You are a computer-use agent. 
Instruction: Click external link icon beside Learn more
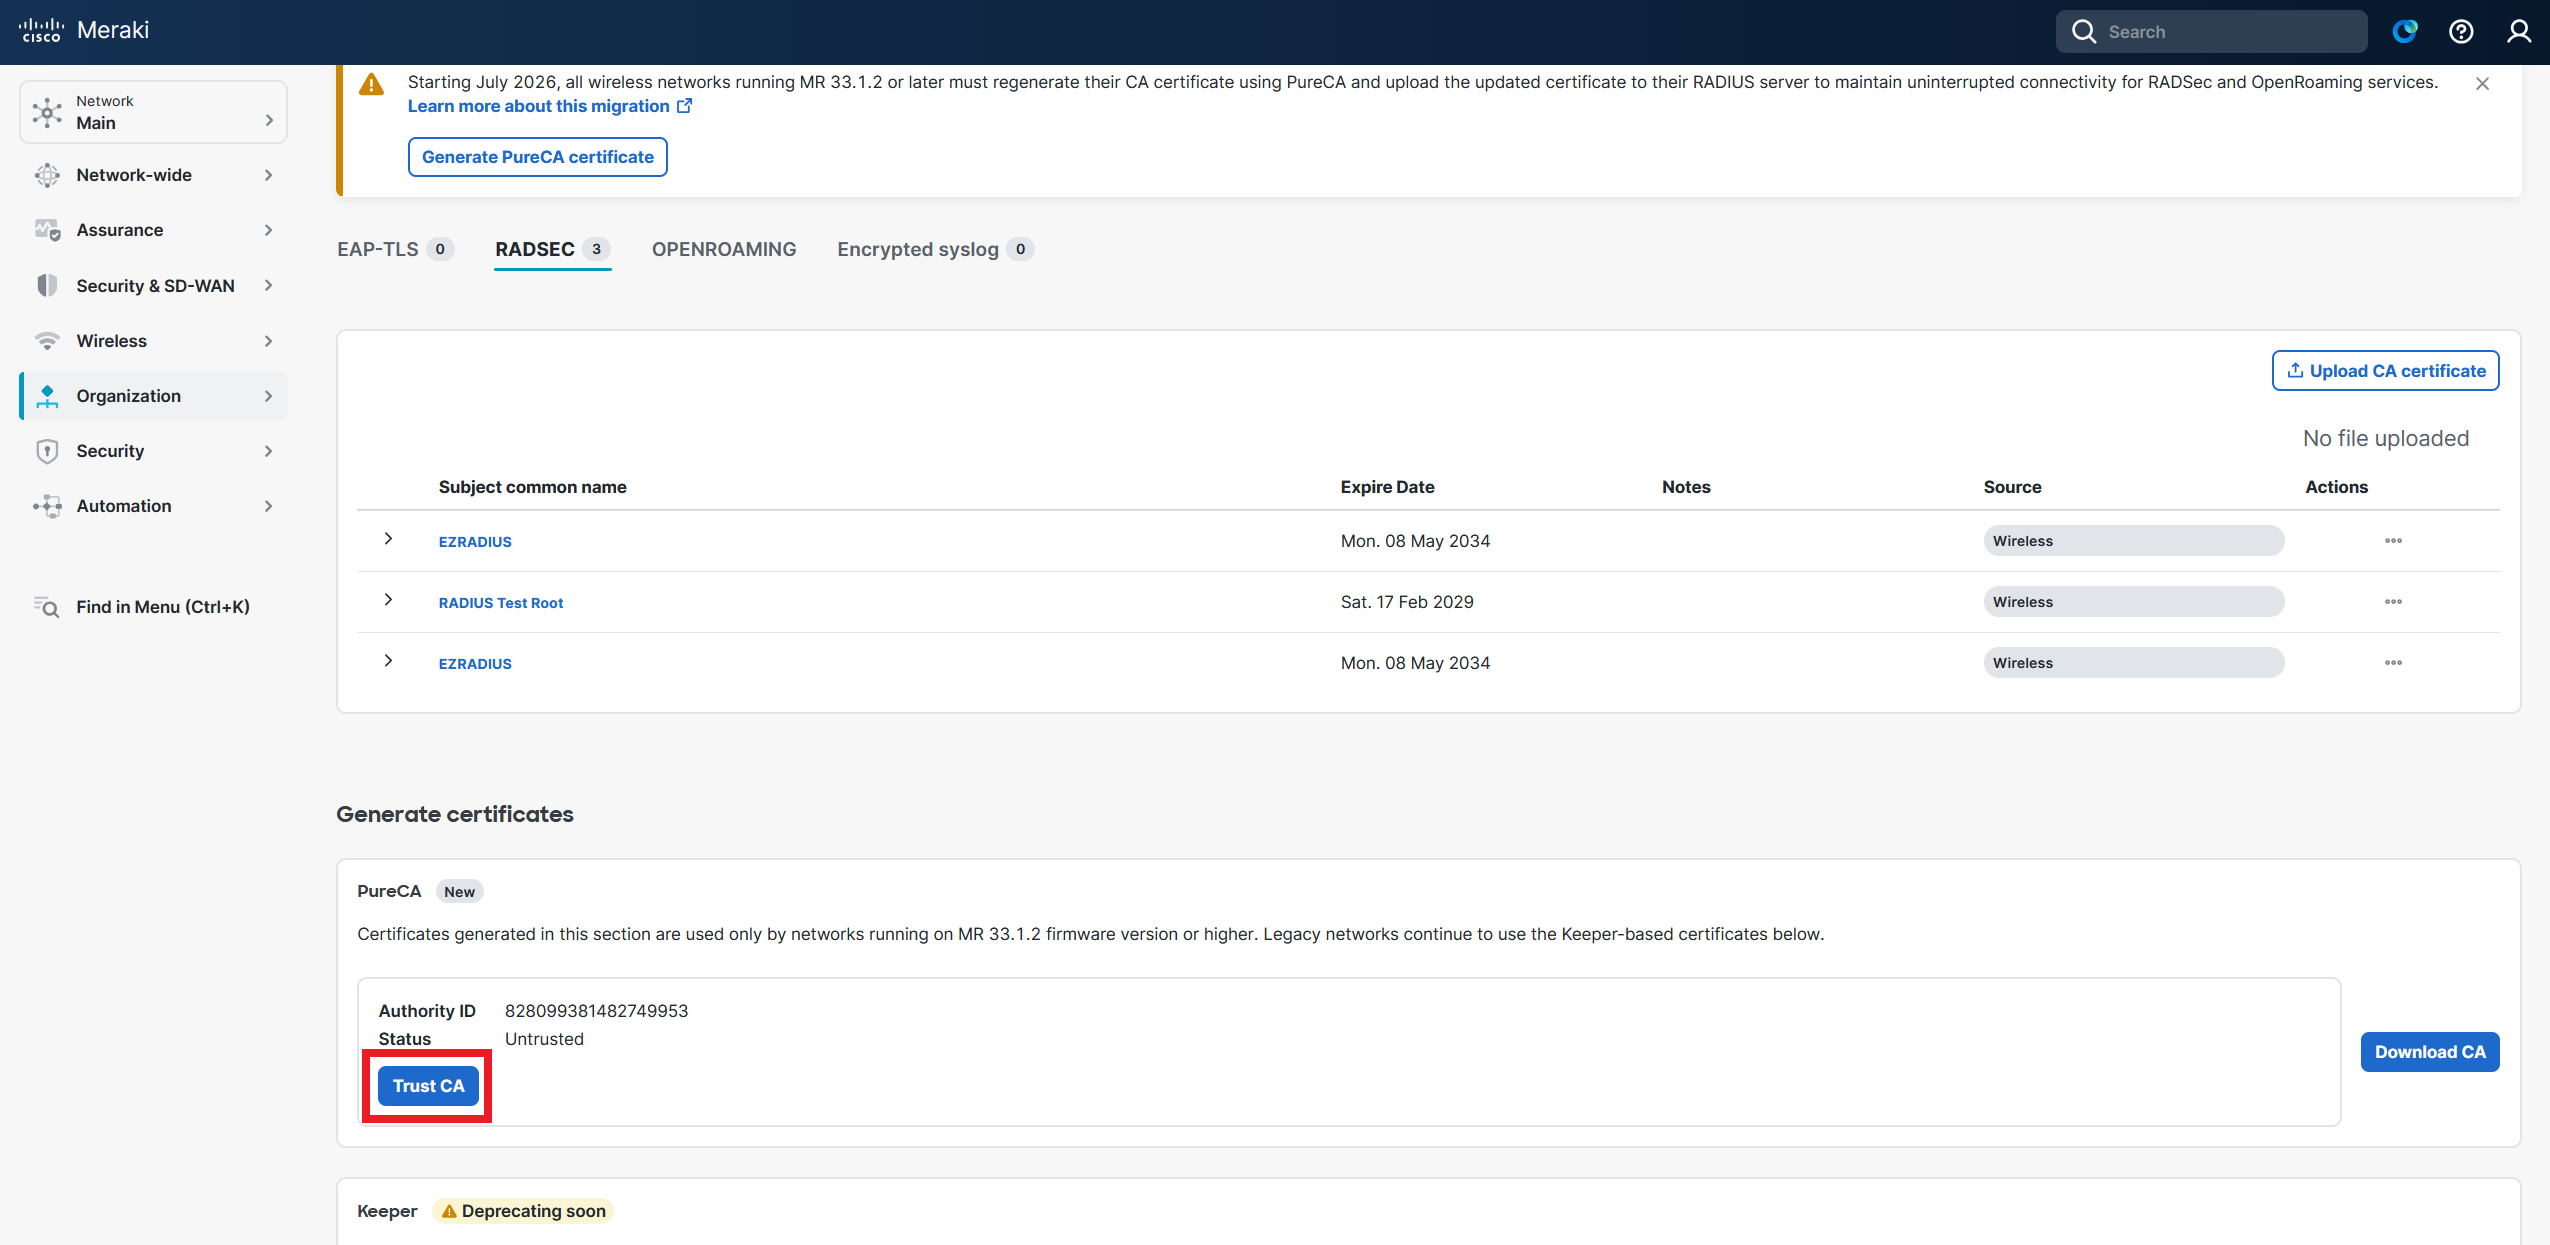click(x=685, y=106)
